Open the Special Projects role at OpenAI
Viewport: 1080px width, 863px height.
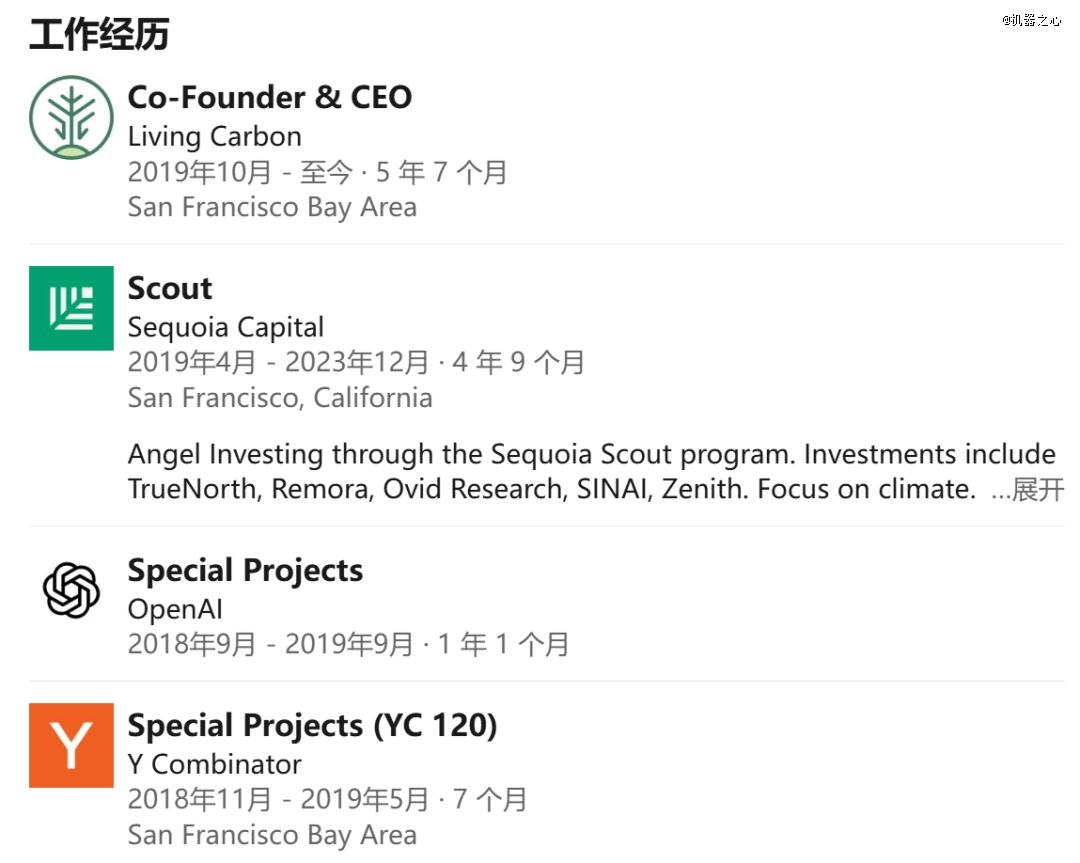[245, 570]
